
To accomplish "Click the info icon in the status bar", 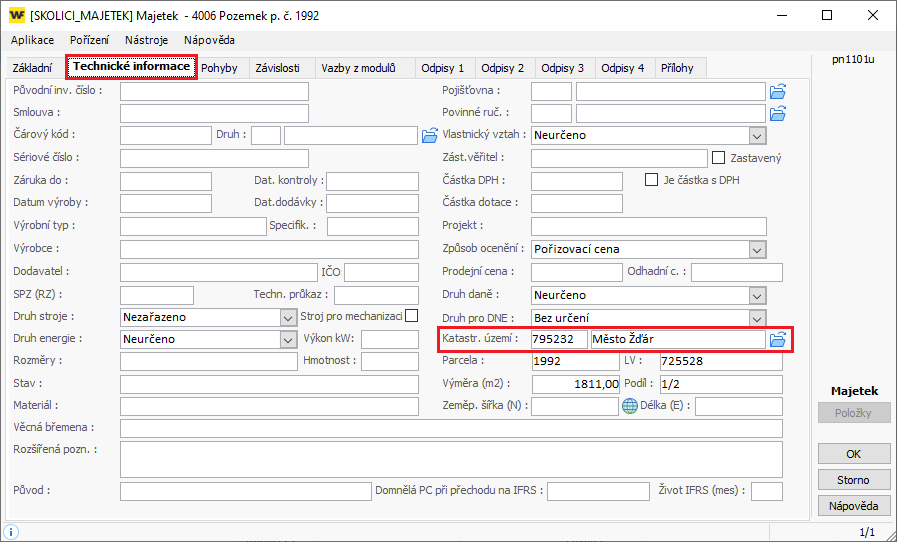I will (x=11, y=532).
